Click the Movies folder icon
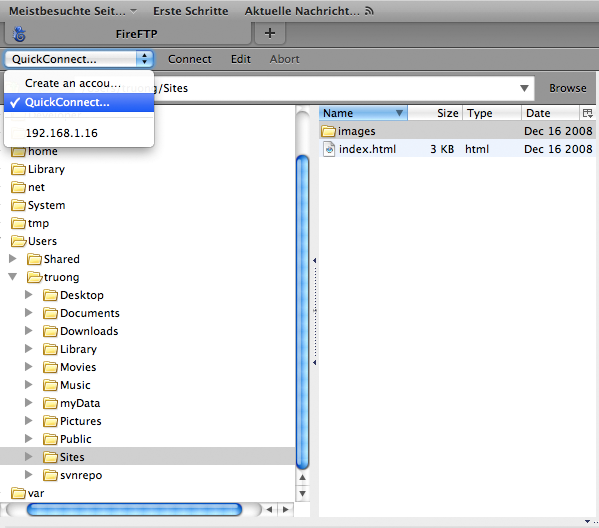Image resolution: width=599 pixels, height=528 pixels. click(50, 367)
